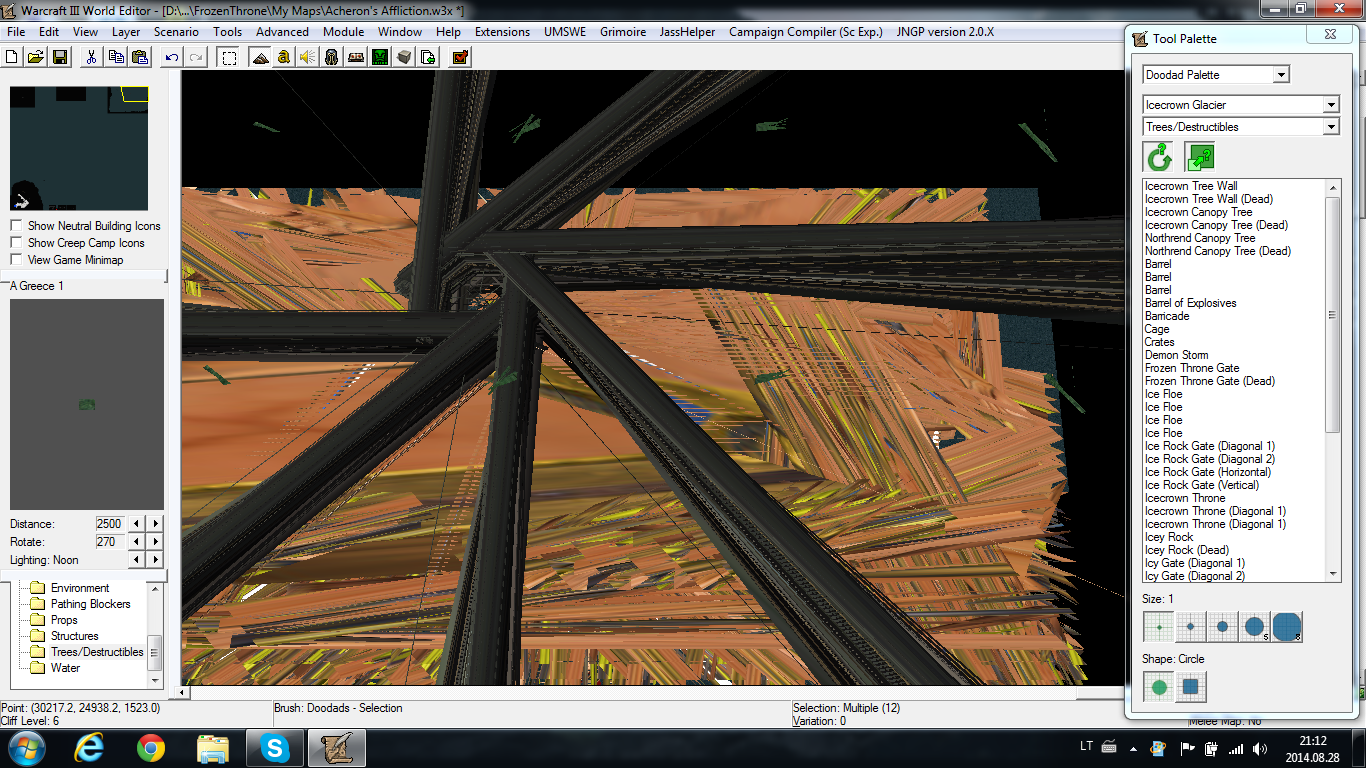Choose the Circle brush shape
The image size is (1366, 768).
[1159, 687]
